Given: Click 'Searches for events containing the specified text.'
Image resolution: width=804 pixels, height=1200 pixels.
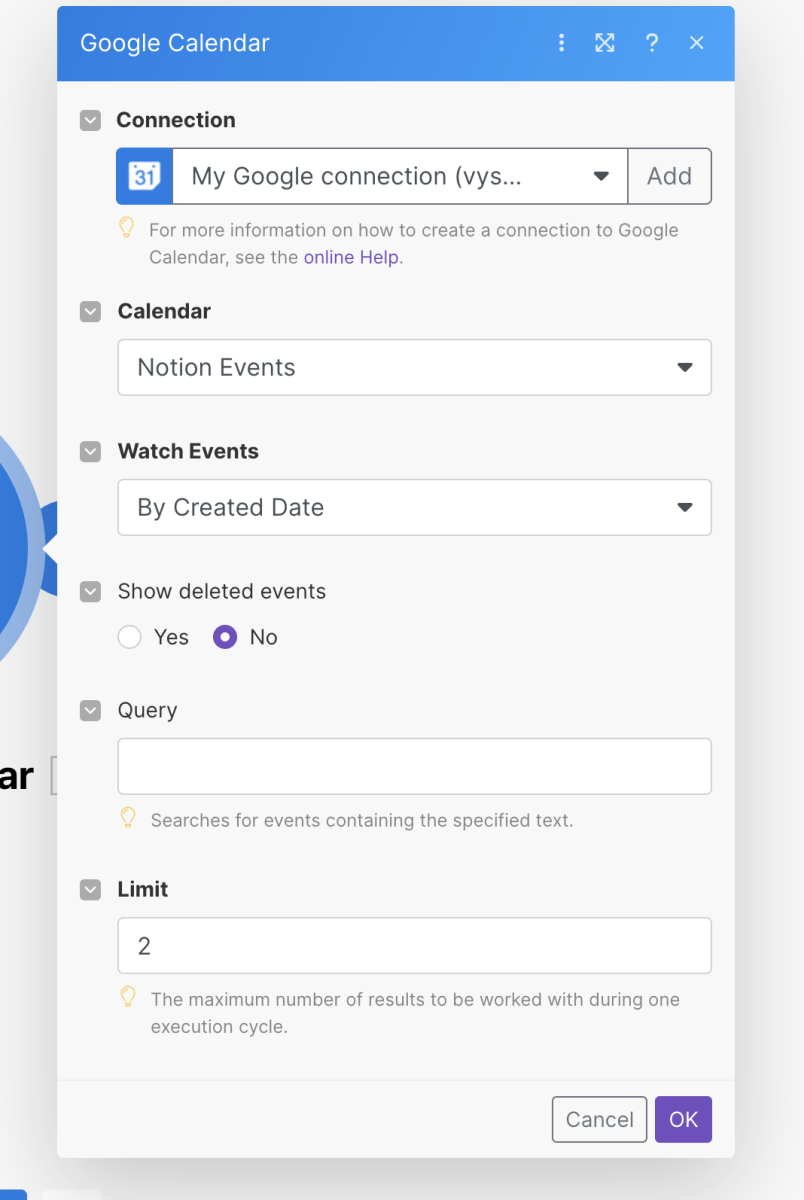Looking at the screenshot, I should coord(362,820).
